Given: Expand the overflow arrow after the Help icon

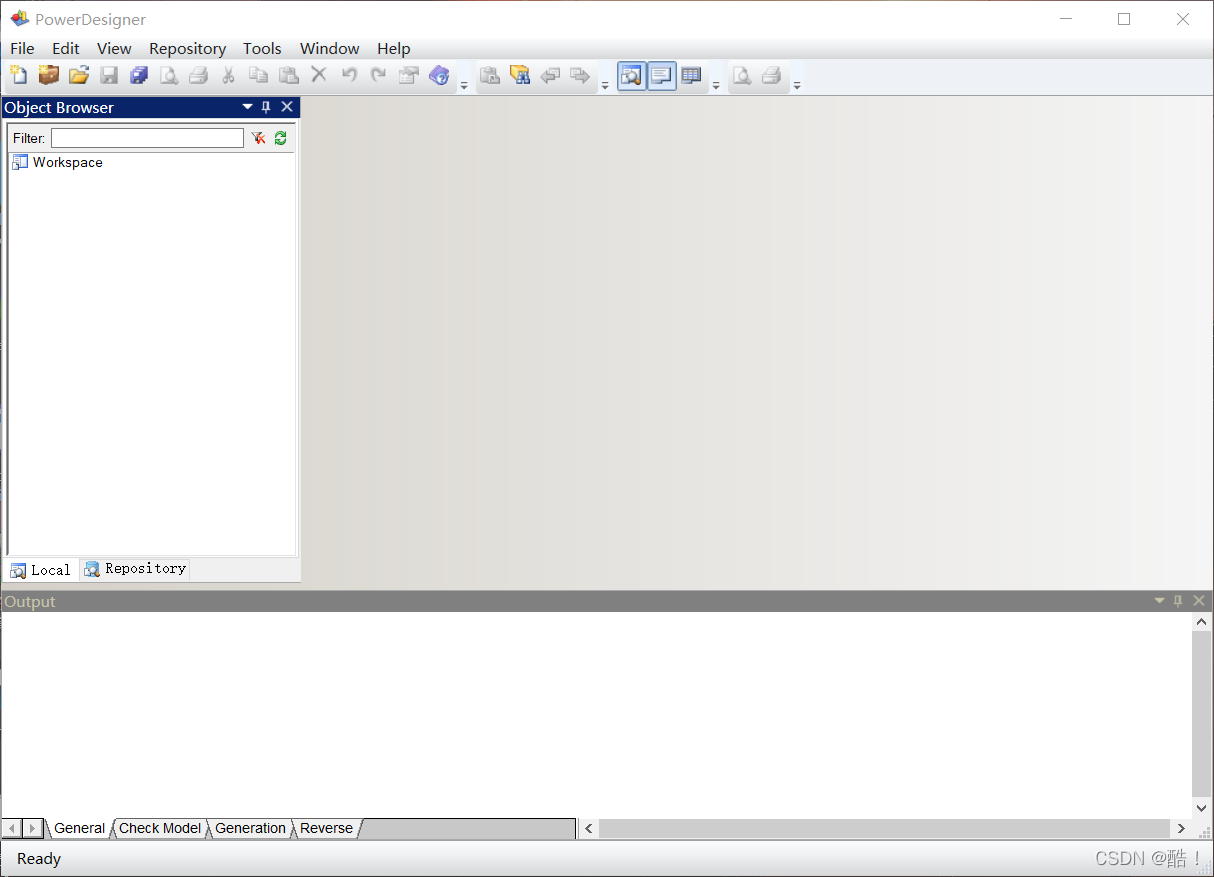Looking at the screenshot, I should [x=464, y=84].
